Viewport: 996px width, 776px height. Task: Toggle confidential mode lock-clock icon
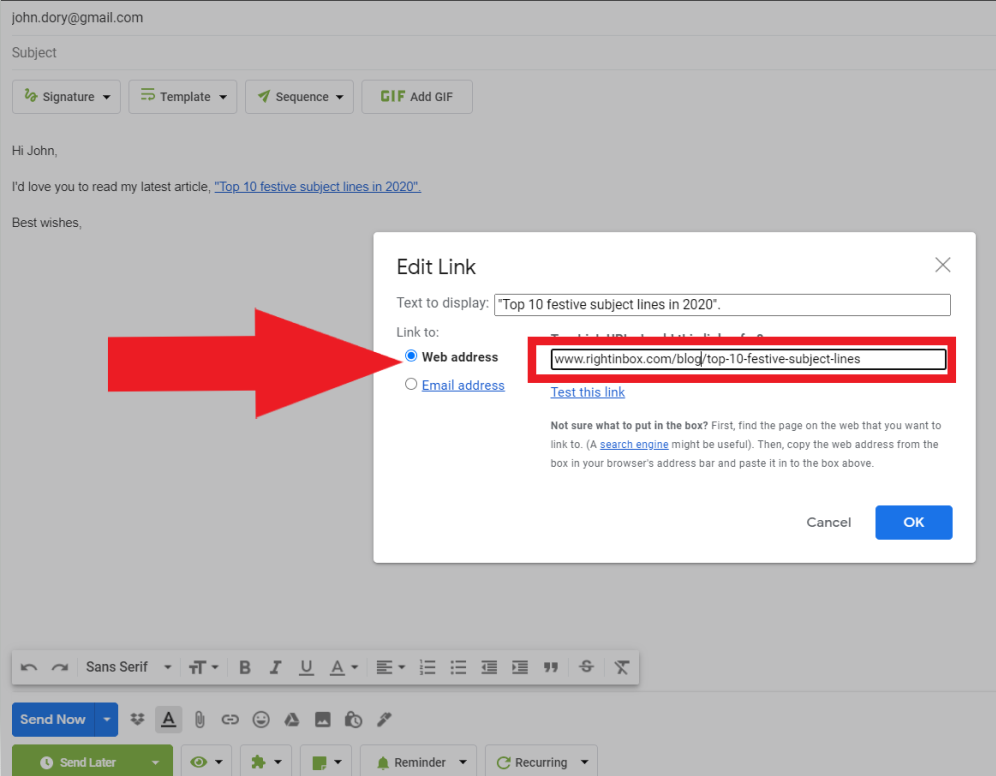pyautogui.click(x=353, y=719)
